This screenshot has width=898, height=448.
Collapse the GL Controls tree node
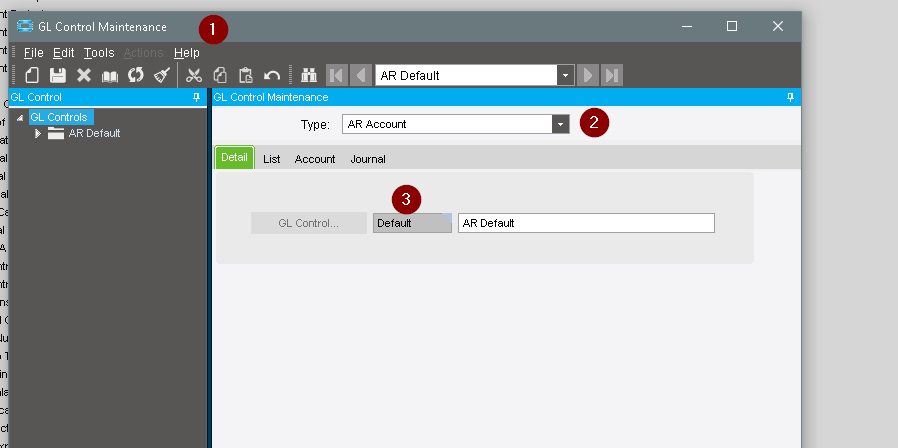20,117
